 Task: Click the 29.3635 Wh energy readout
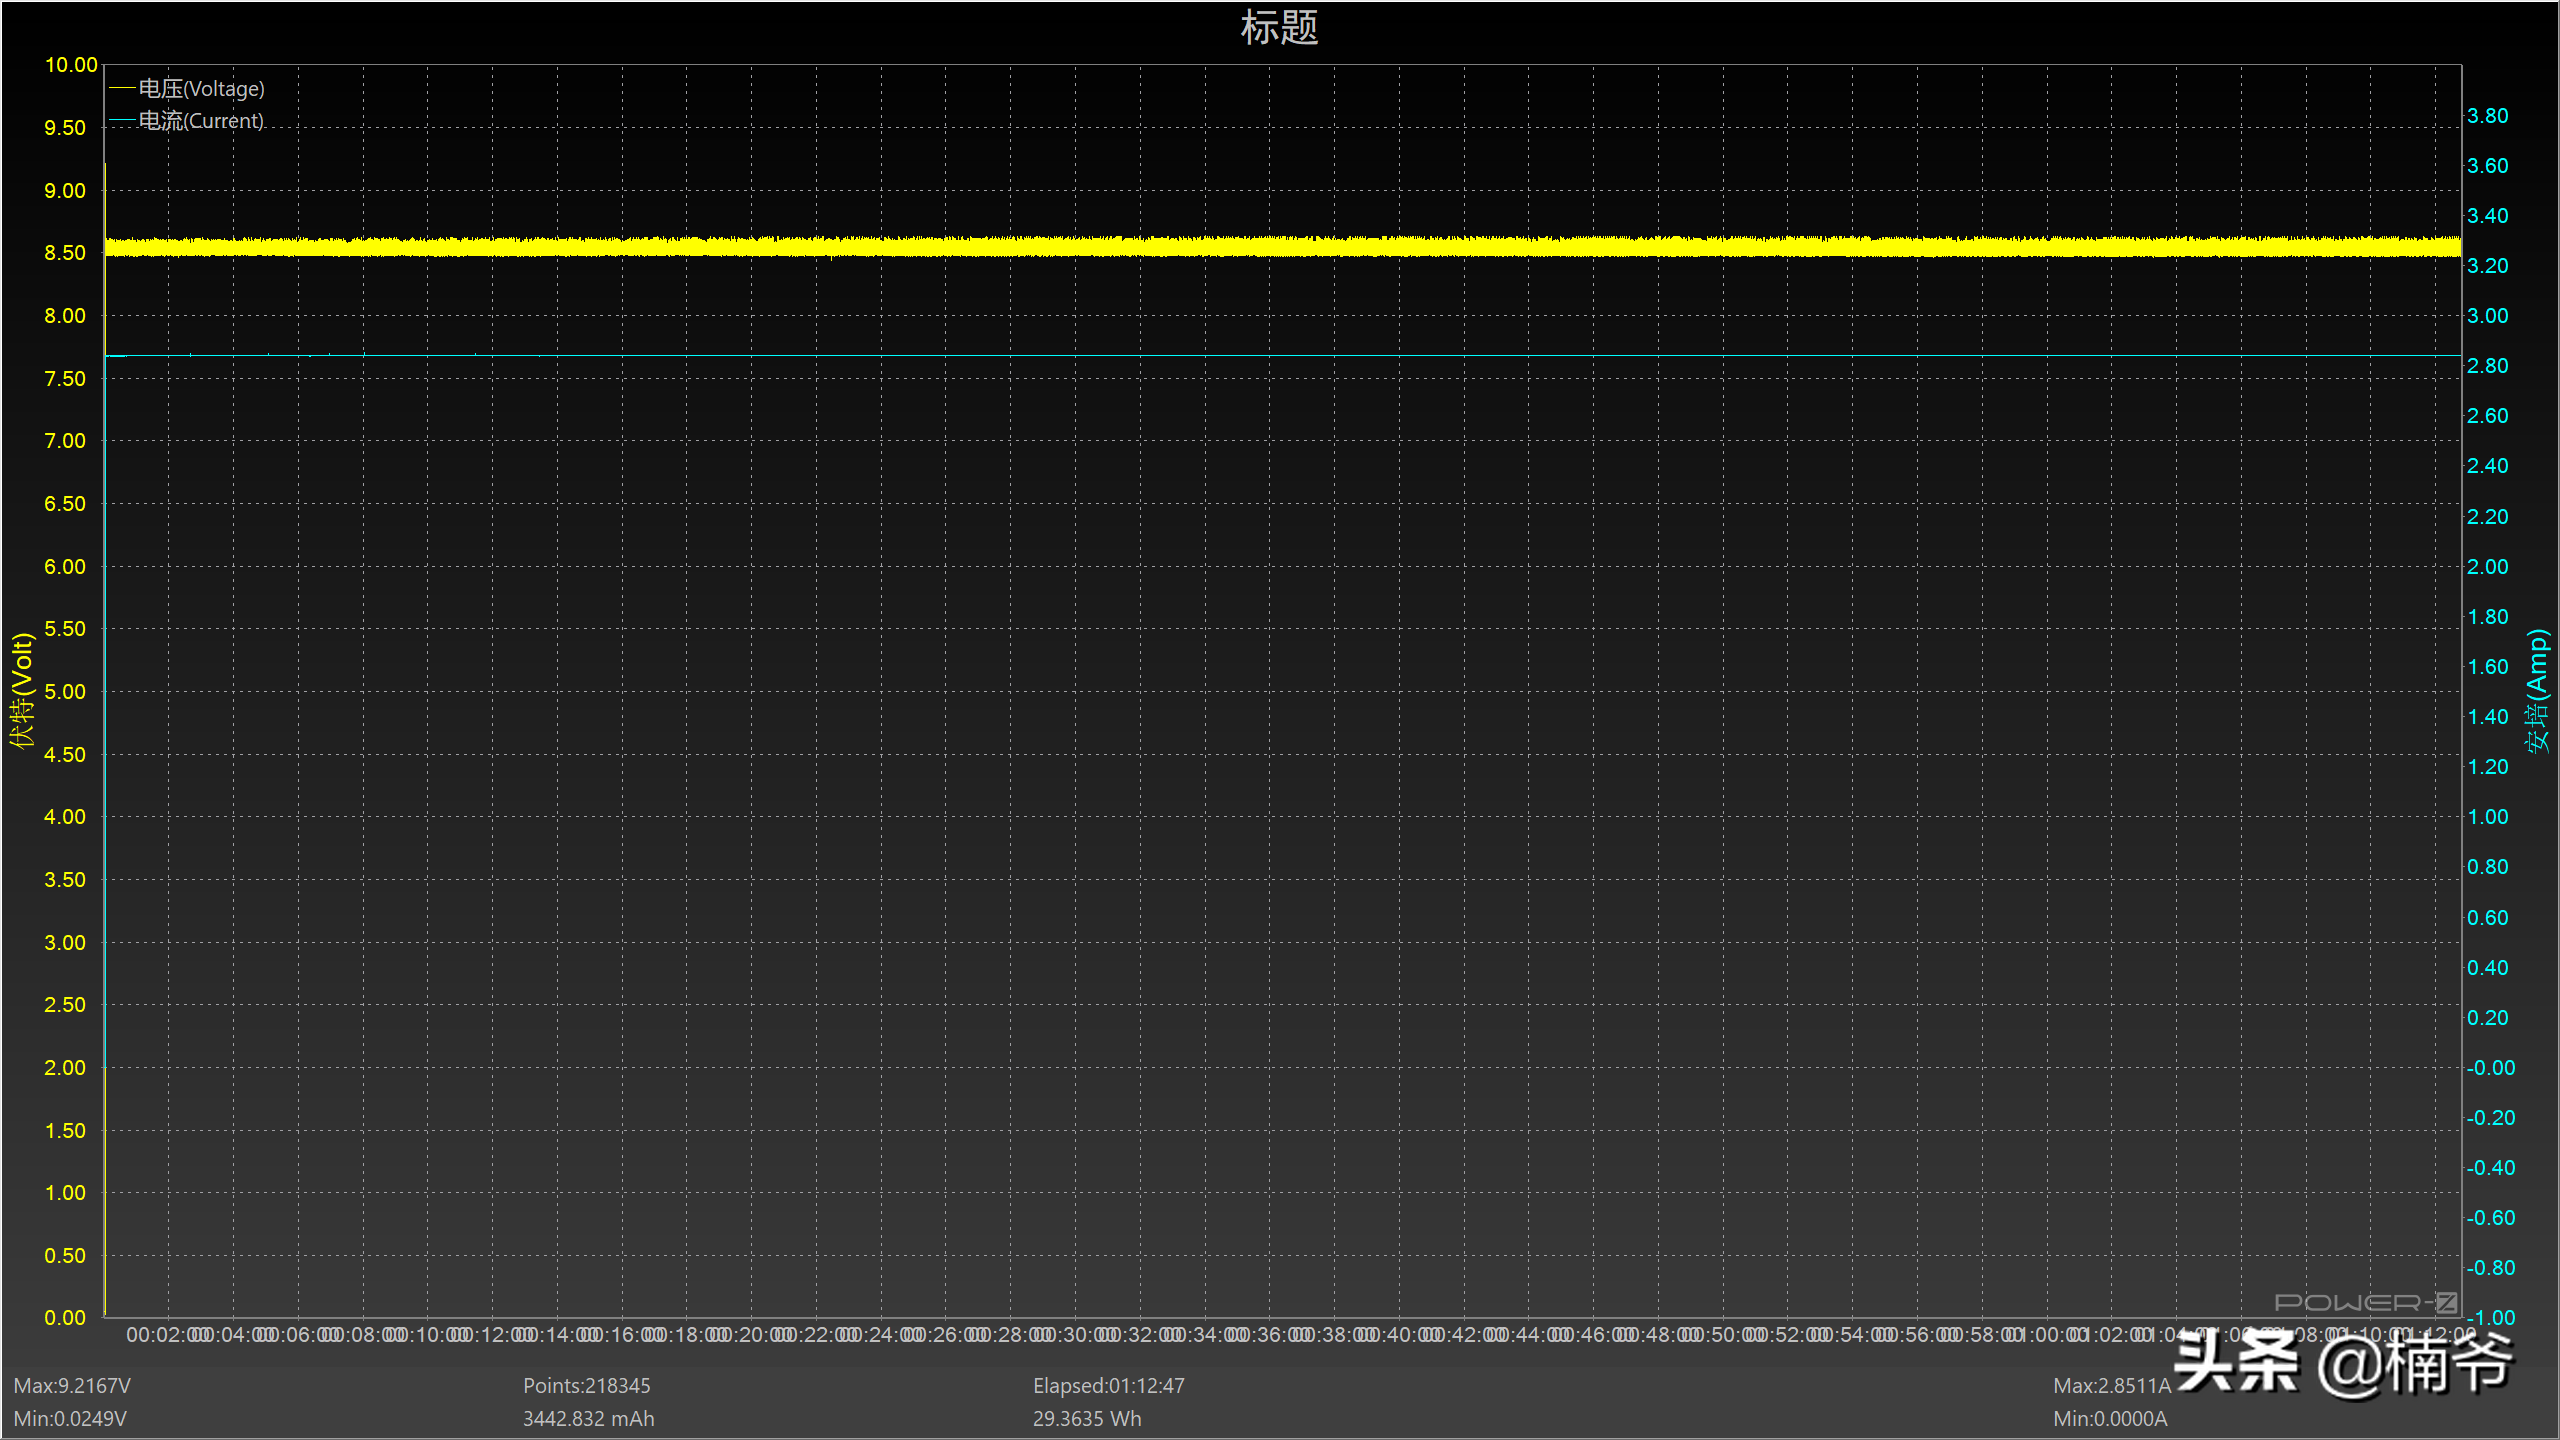click(x=1086, y=1419)
